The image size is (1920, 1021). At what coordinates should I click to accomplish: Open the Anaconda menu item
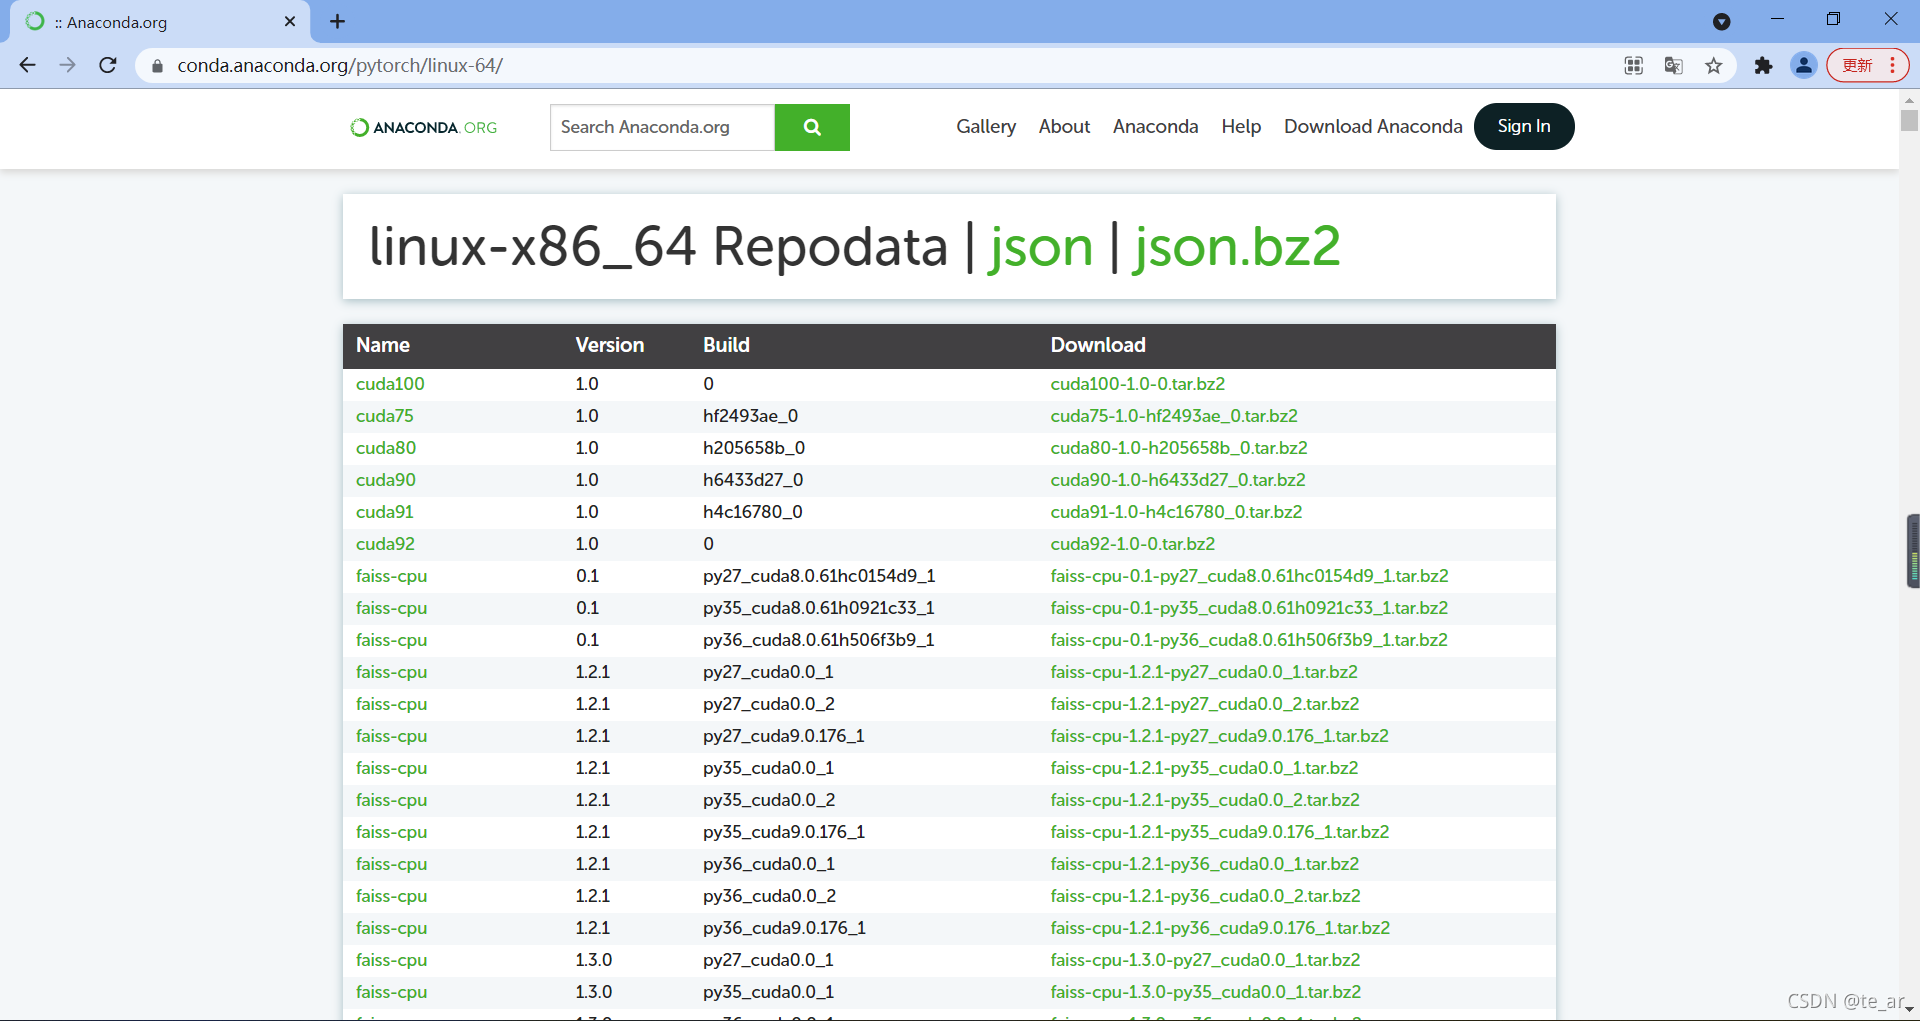(1155, 126)
